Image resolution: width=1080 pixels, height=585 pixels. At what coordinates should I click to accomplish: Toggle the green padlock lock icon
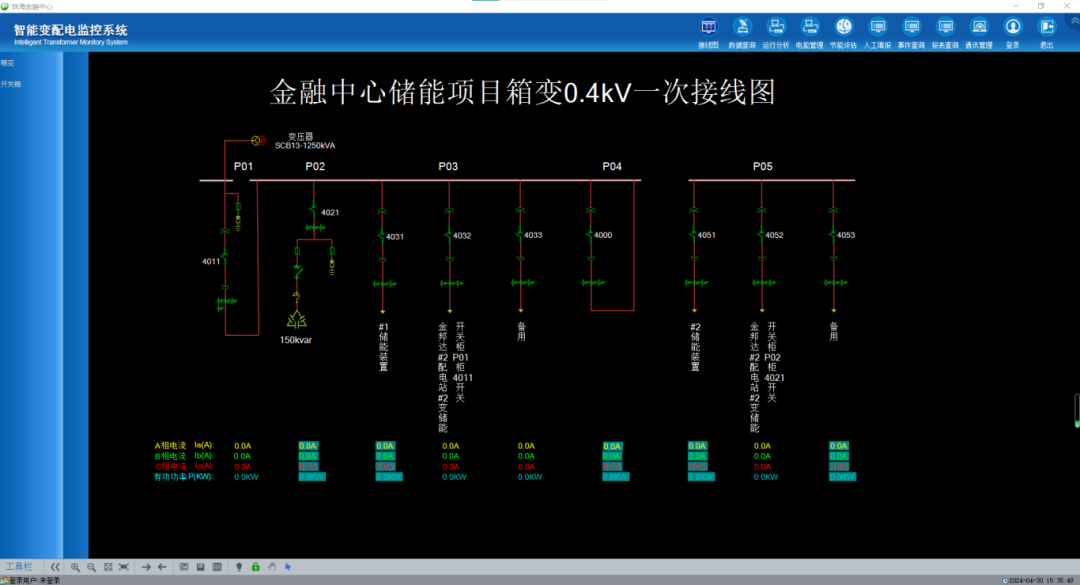tap(256, 567)
